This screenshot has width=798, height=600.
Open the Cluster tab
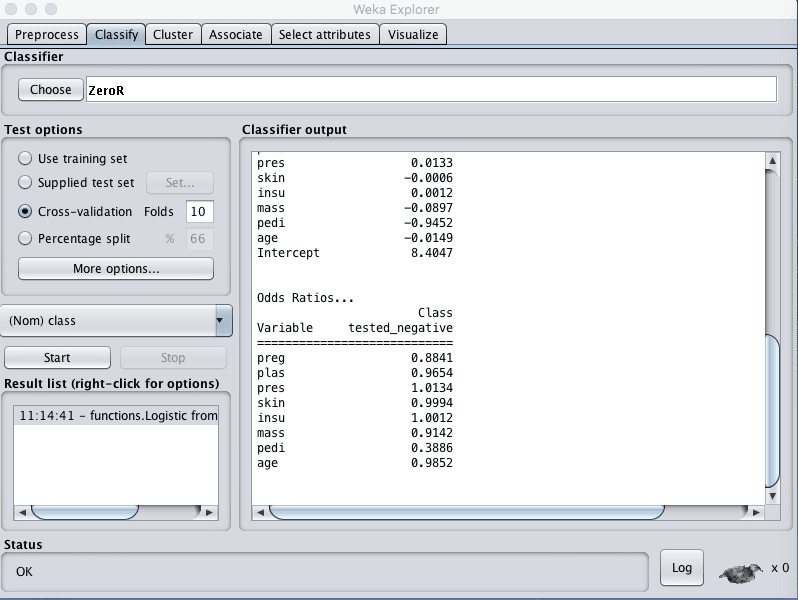[173, 35]
